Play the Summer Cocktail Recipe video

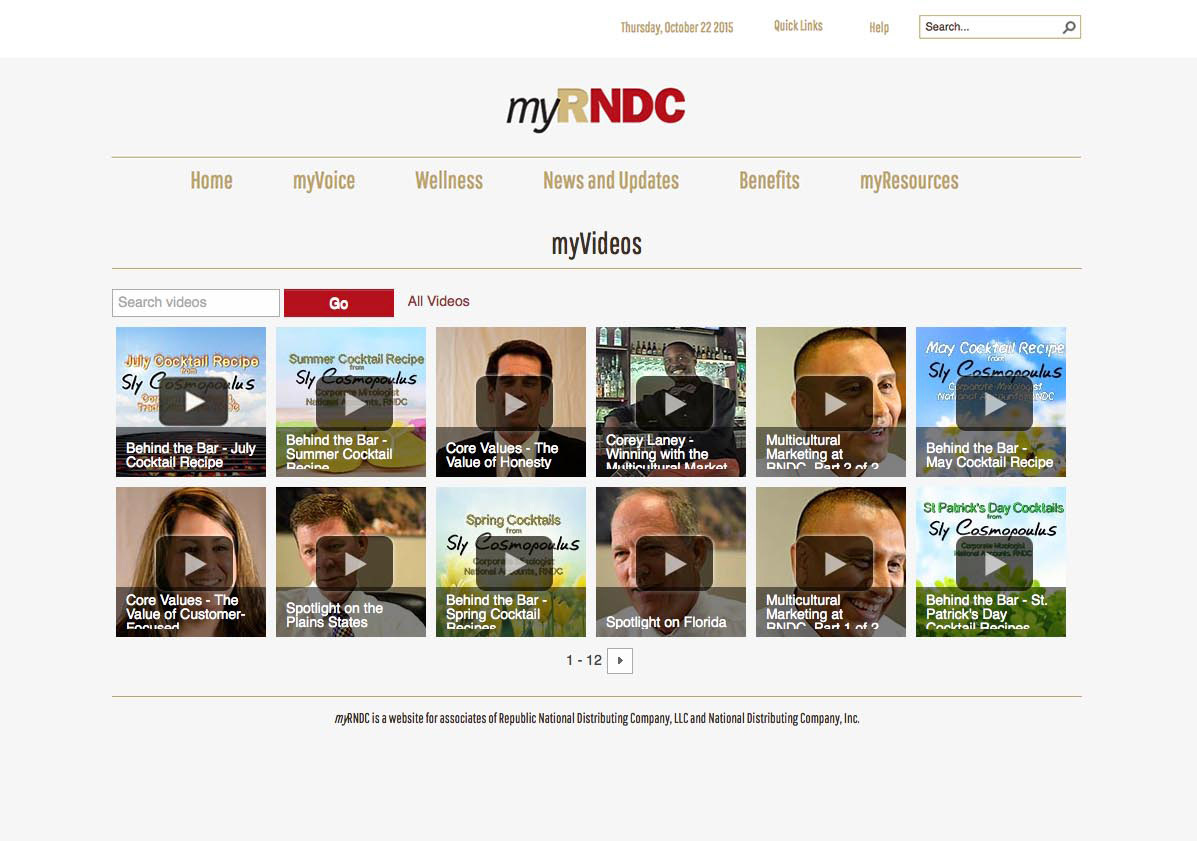click(x=353, y=404)
